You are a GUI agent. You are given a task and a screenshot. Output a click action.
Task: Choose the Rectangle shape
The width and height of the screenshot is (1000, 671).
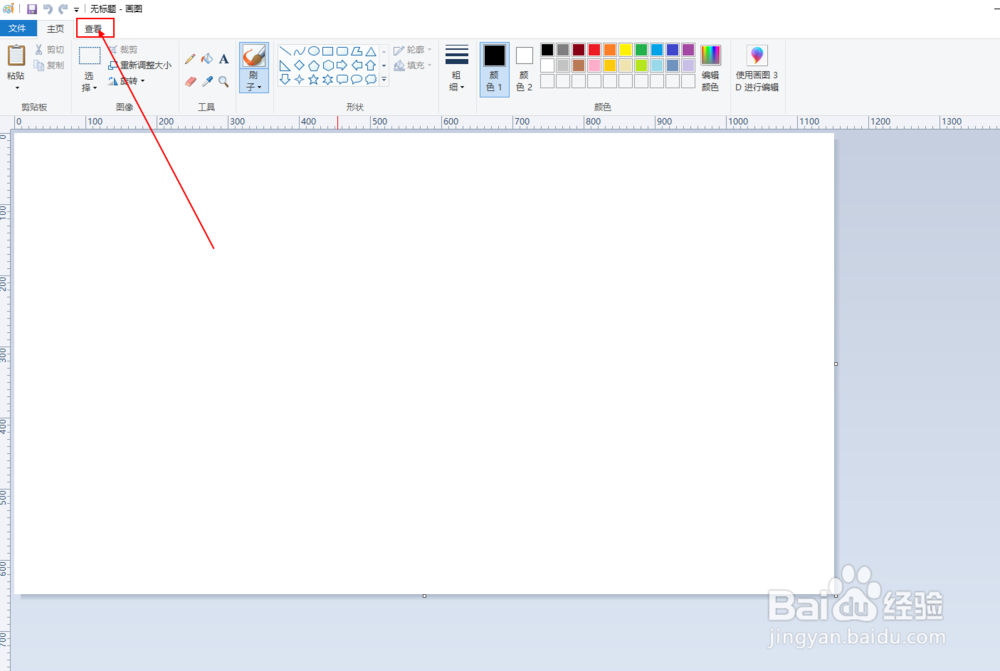coord(328,51)
